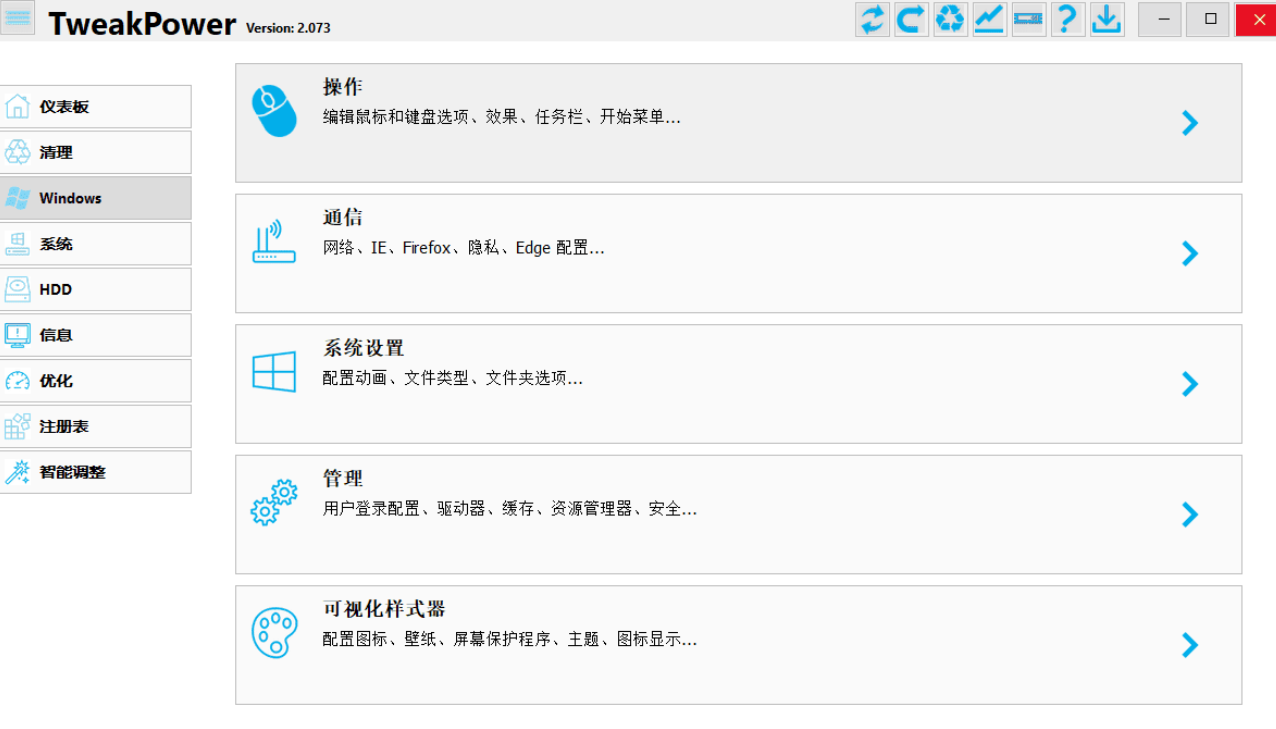1276x729 pixels.
Task: Open the 智能调整 sidebar section
Action: (96, 472)
